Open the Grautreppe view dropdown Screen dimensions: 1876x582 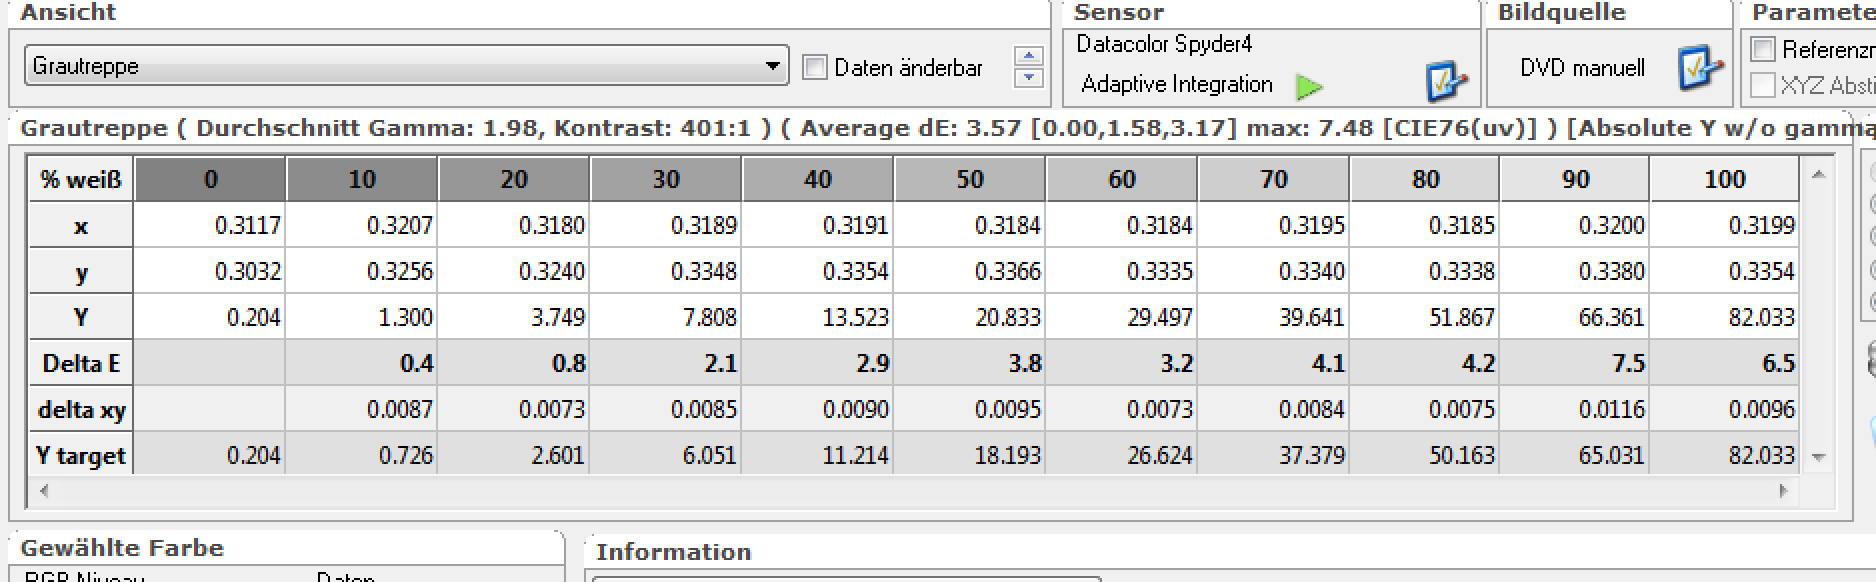pos(406,66)
